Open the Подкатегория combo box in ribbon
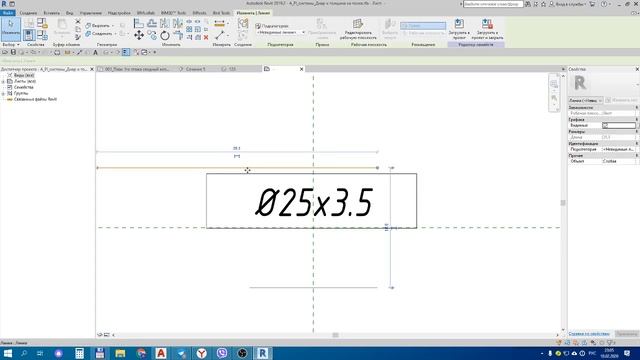The height and width of the screenshot is (360, 640). [x=280, y=32]
